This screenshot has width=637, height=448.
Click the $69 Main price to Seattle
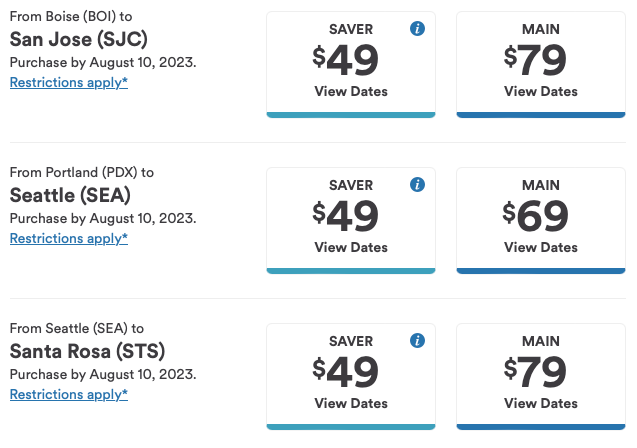tap(536, 216)
